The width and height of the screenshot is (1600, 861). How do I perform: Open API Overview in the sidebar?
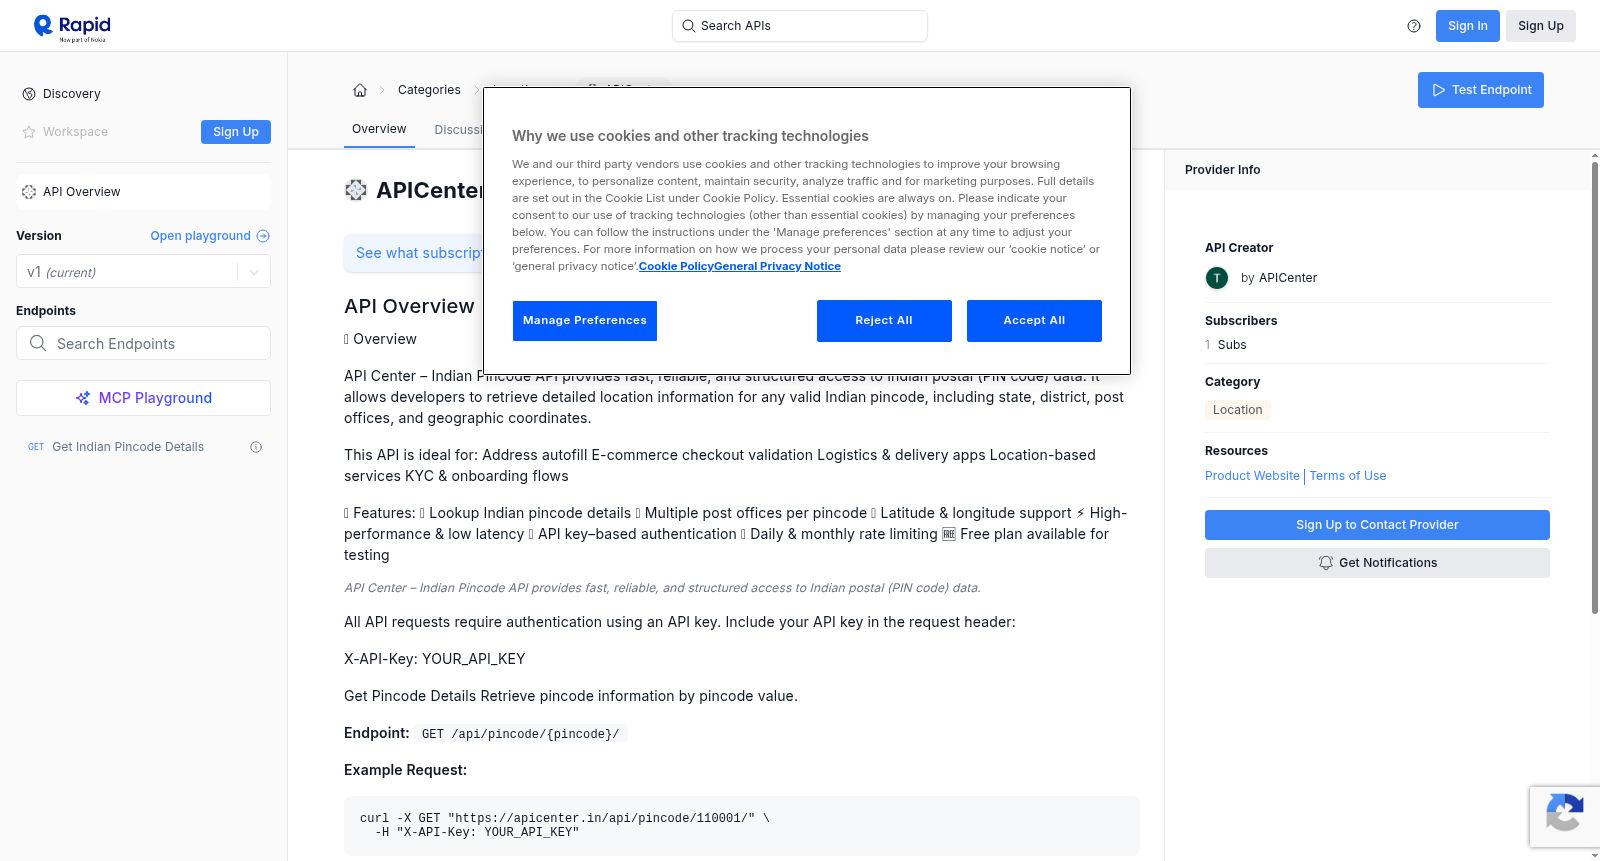pos(143,192)
